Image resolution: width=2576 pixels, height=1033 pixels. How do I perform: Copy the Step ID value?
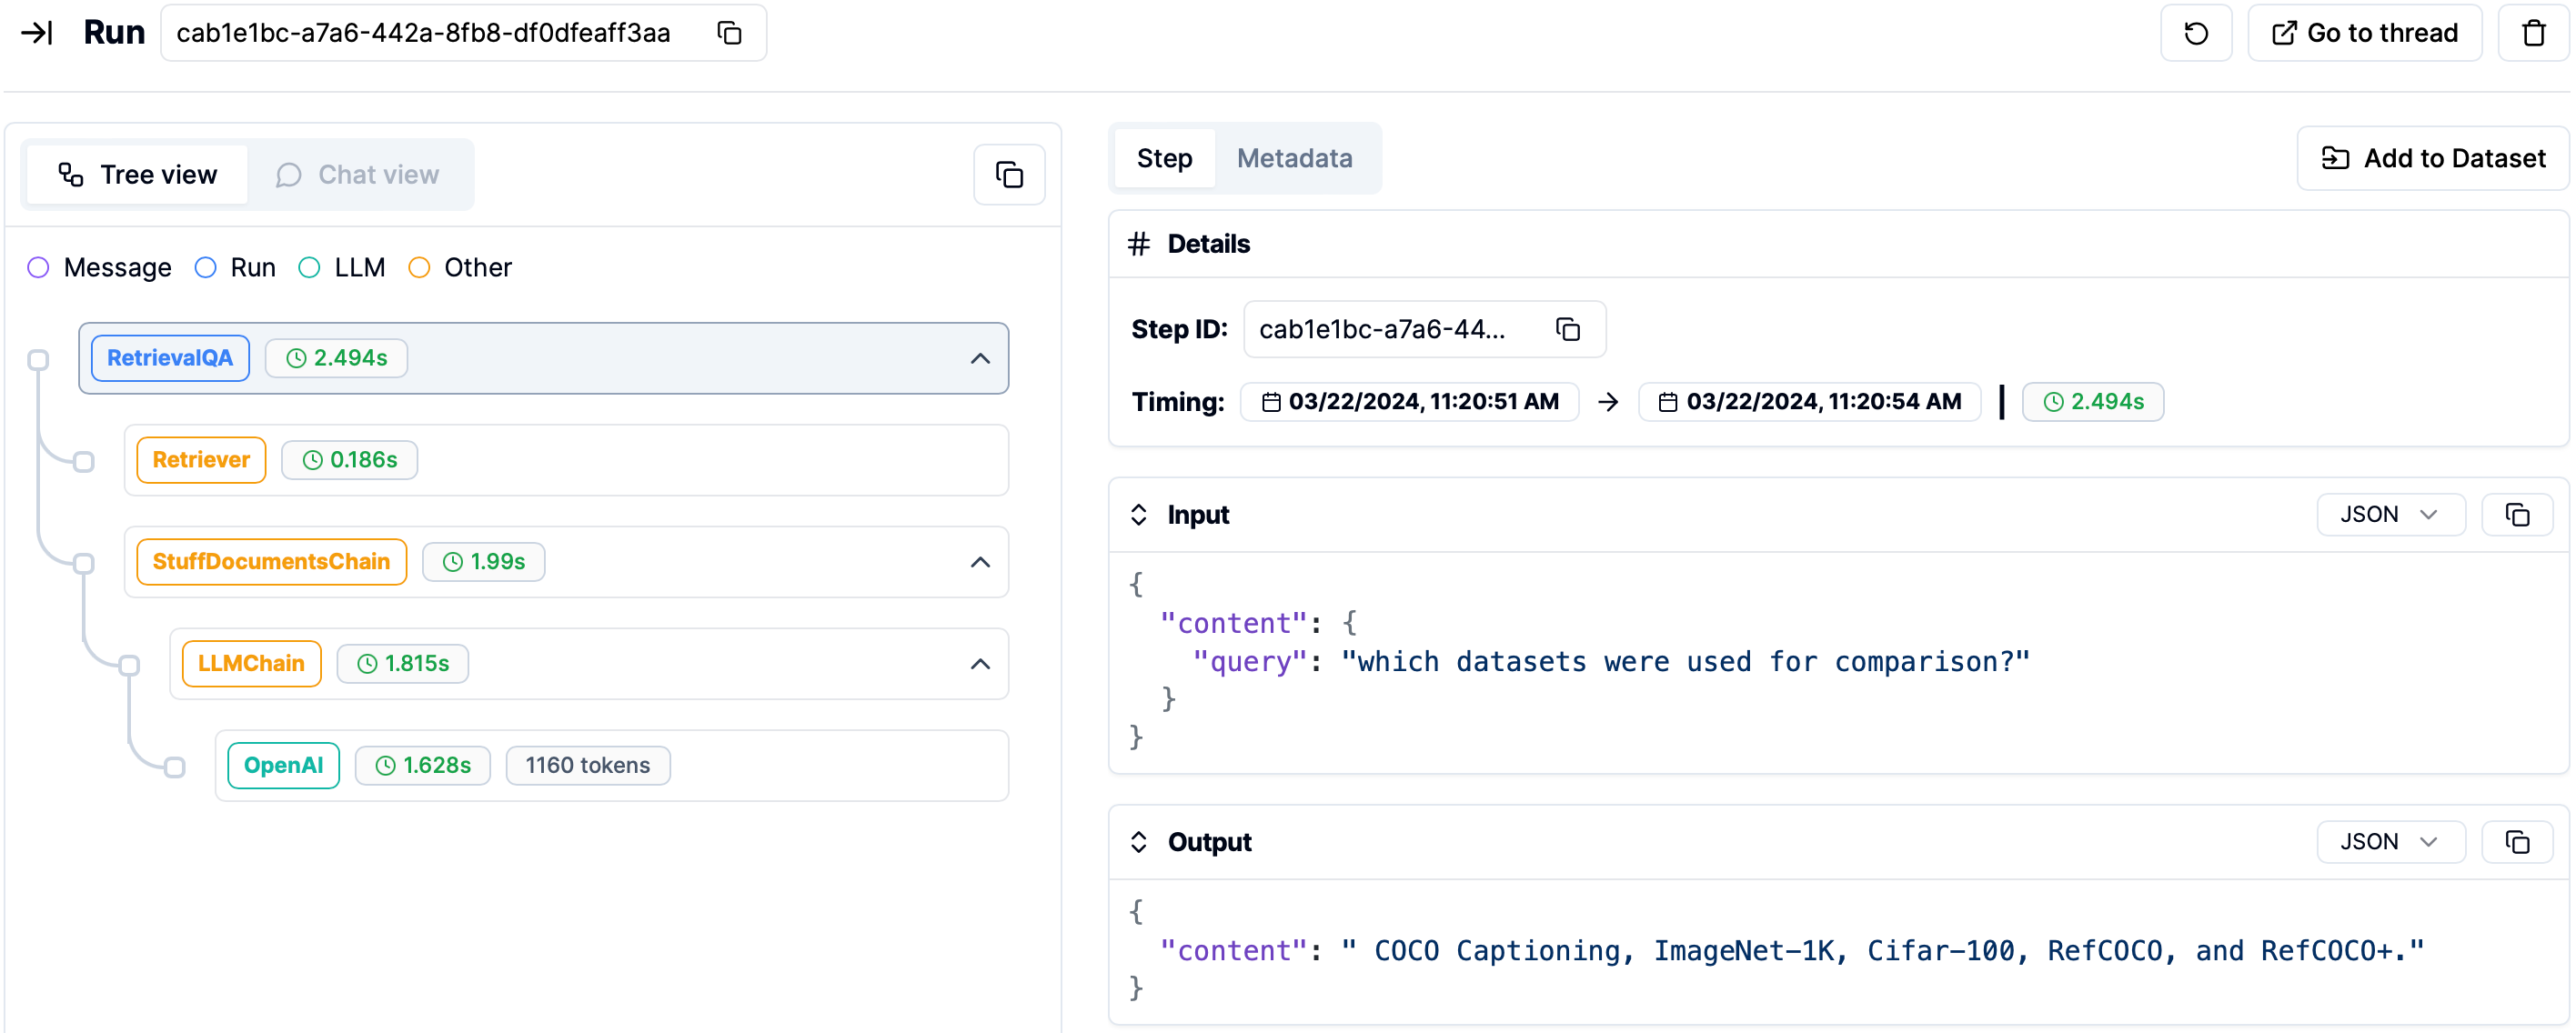coord(1567,329)
